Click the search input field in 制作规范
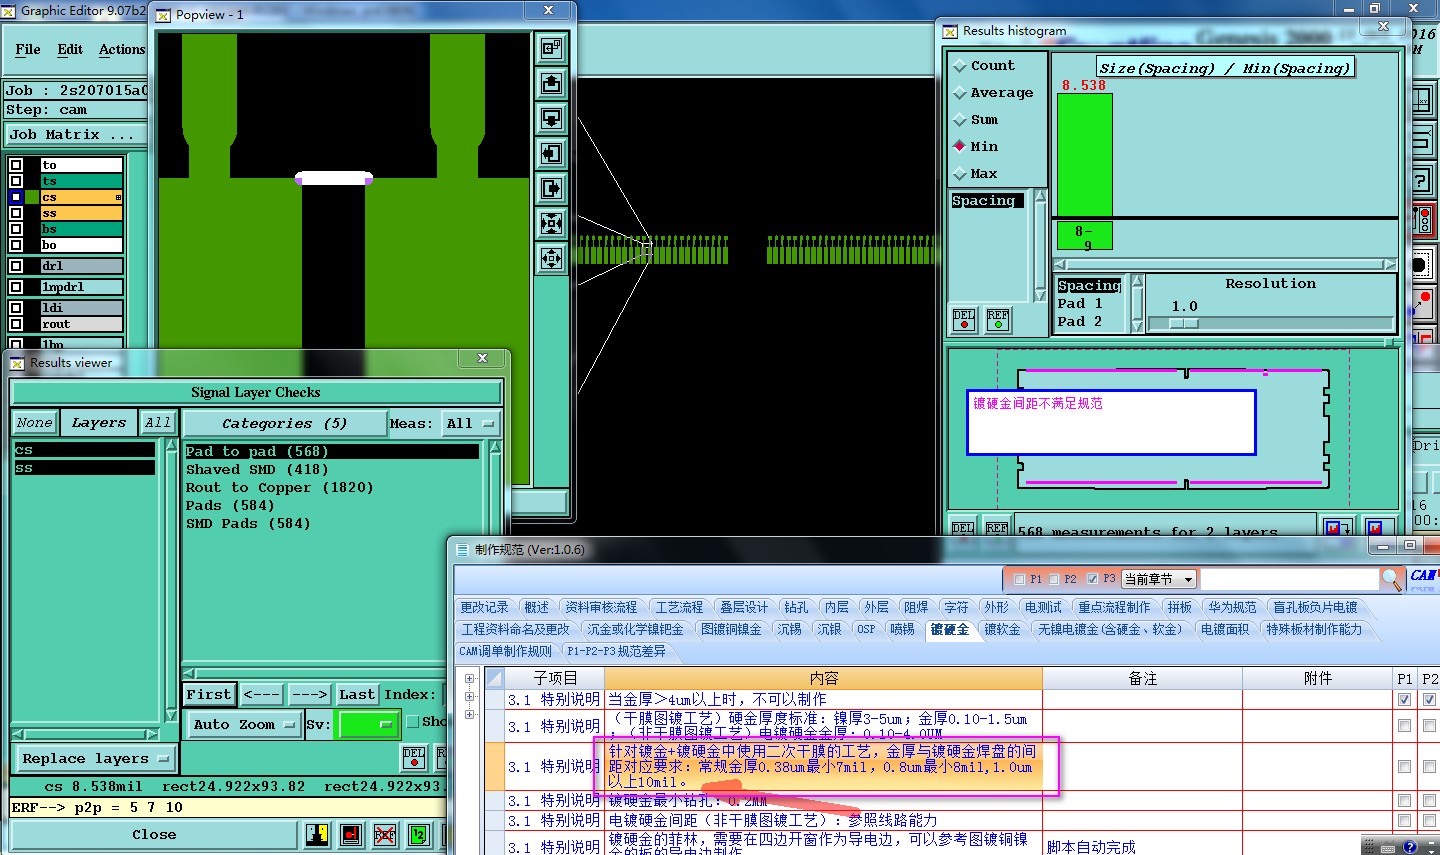1440x855 pixels. point(1289,579)
